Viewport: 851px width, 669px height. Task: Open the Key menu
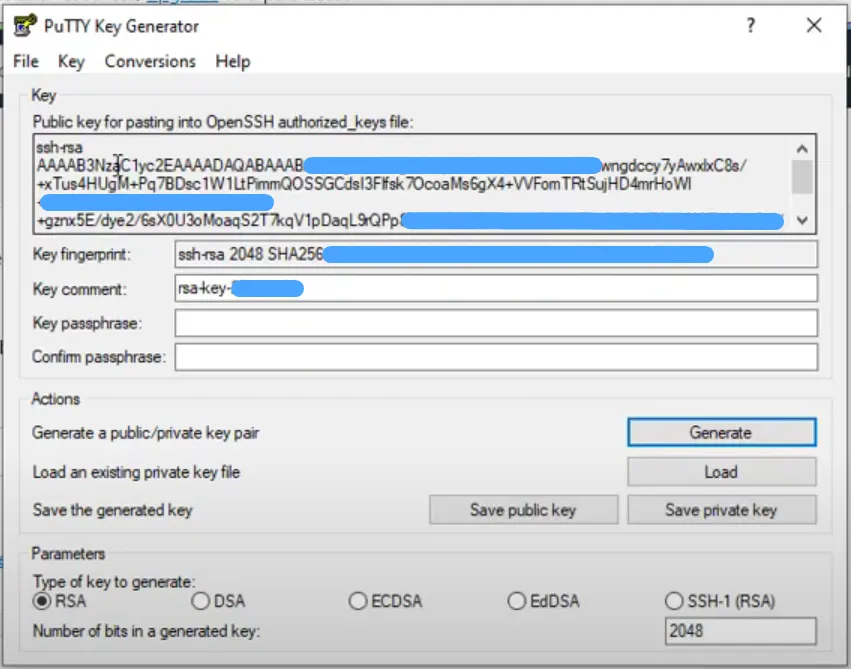70,61
